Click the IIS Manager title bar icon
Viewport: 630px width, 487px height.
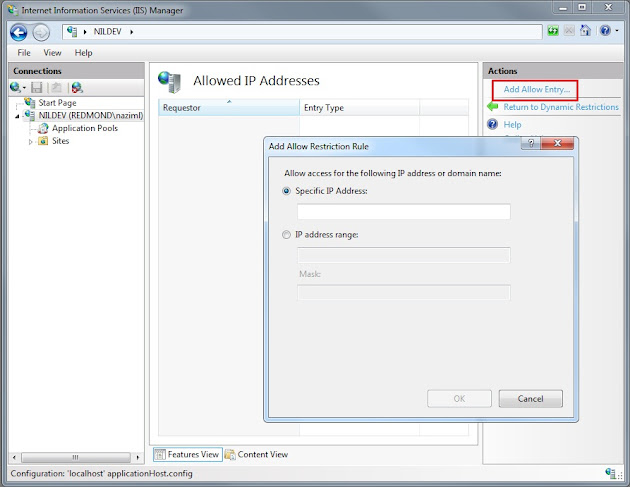13,10
